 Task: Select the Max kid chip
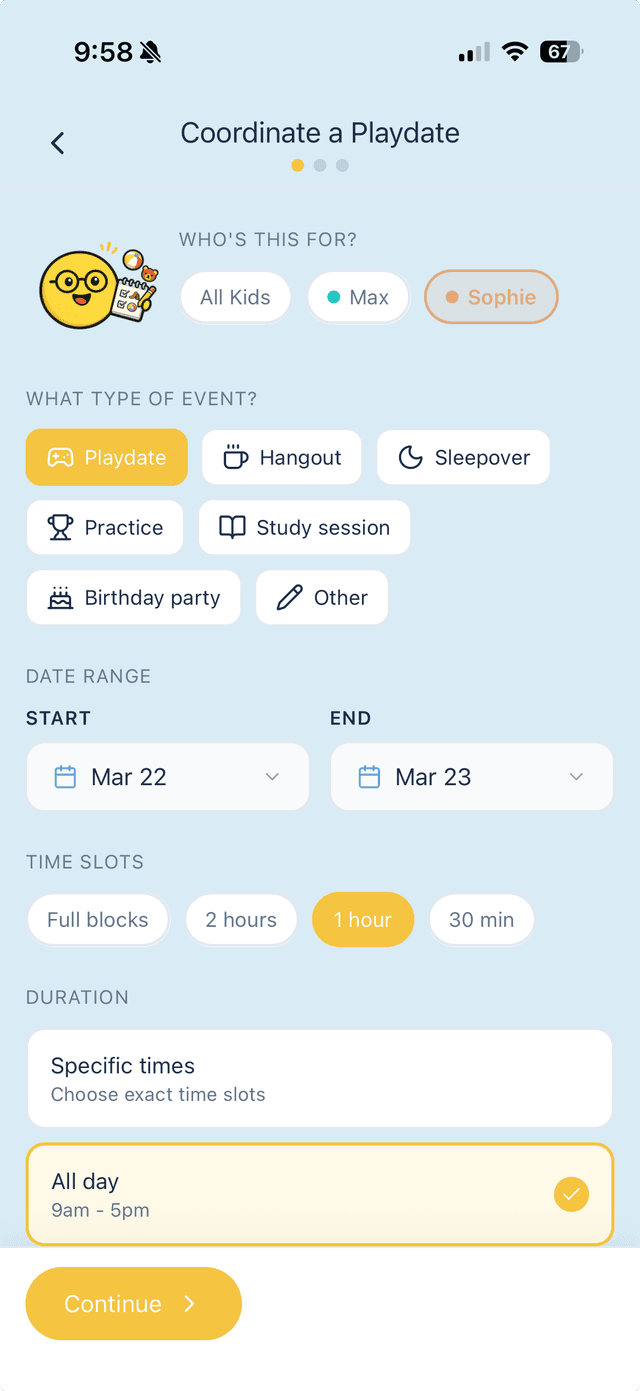click(358, 297)
